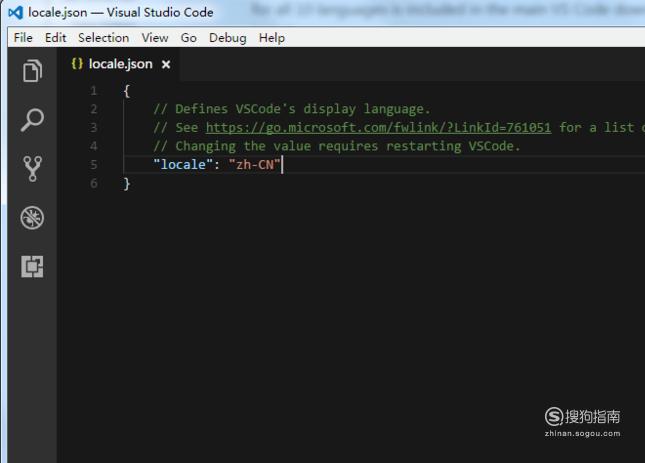Click the "locale" key text
The width and height of the screenshot is (645, 463).
(x=183, y=164)
